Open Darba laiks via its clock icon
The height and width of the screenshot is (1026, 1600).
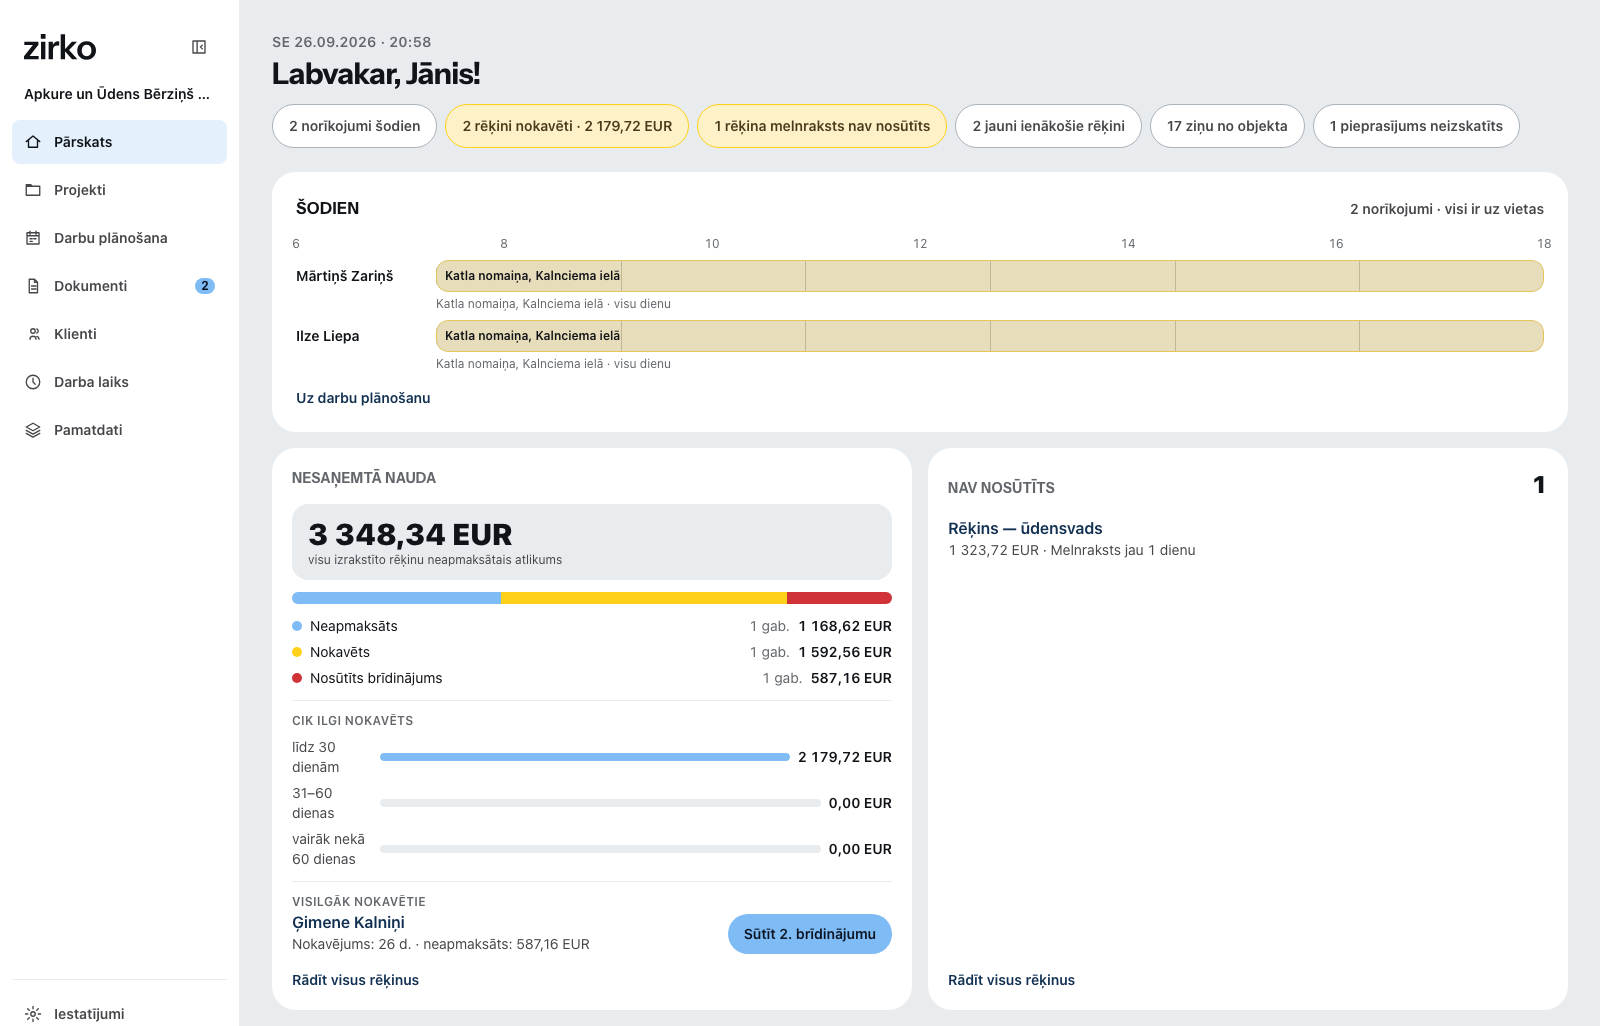point(33,382)
